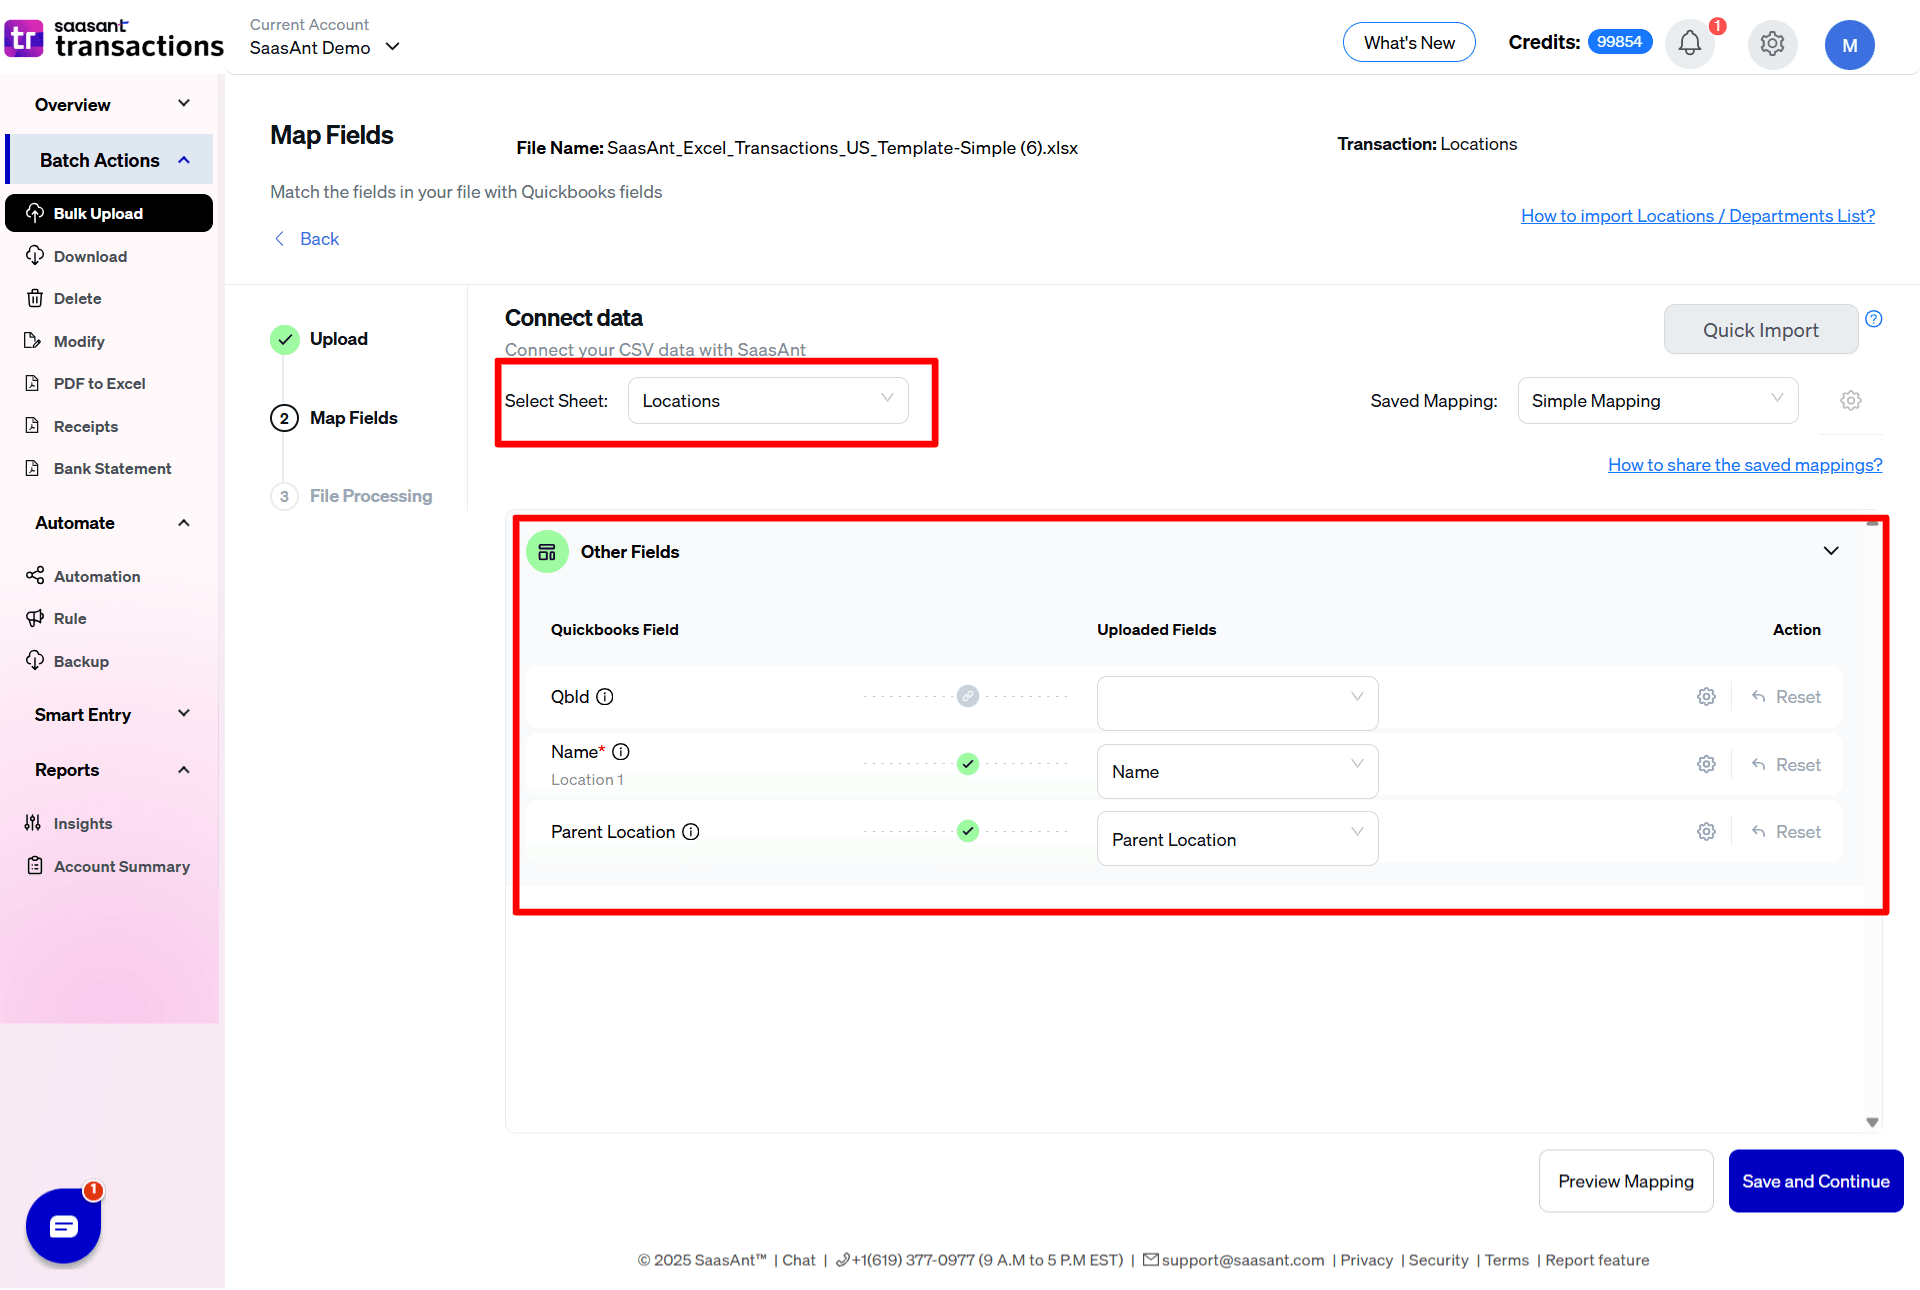This screenshot has height=1290, width=1920.
Task: Open QbId uploaded field dropdown
Action: pos(1237,703)
